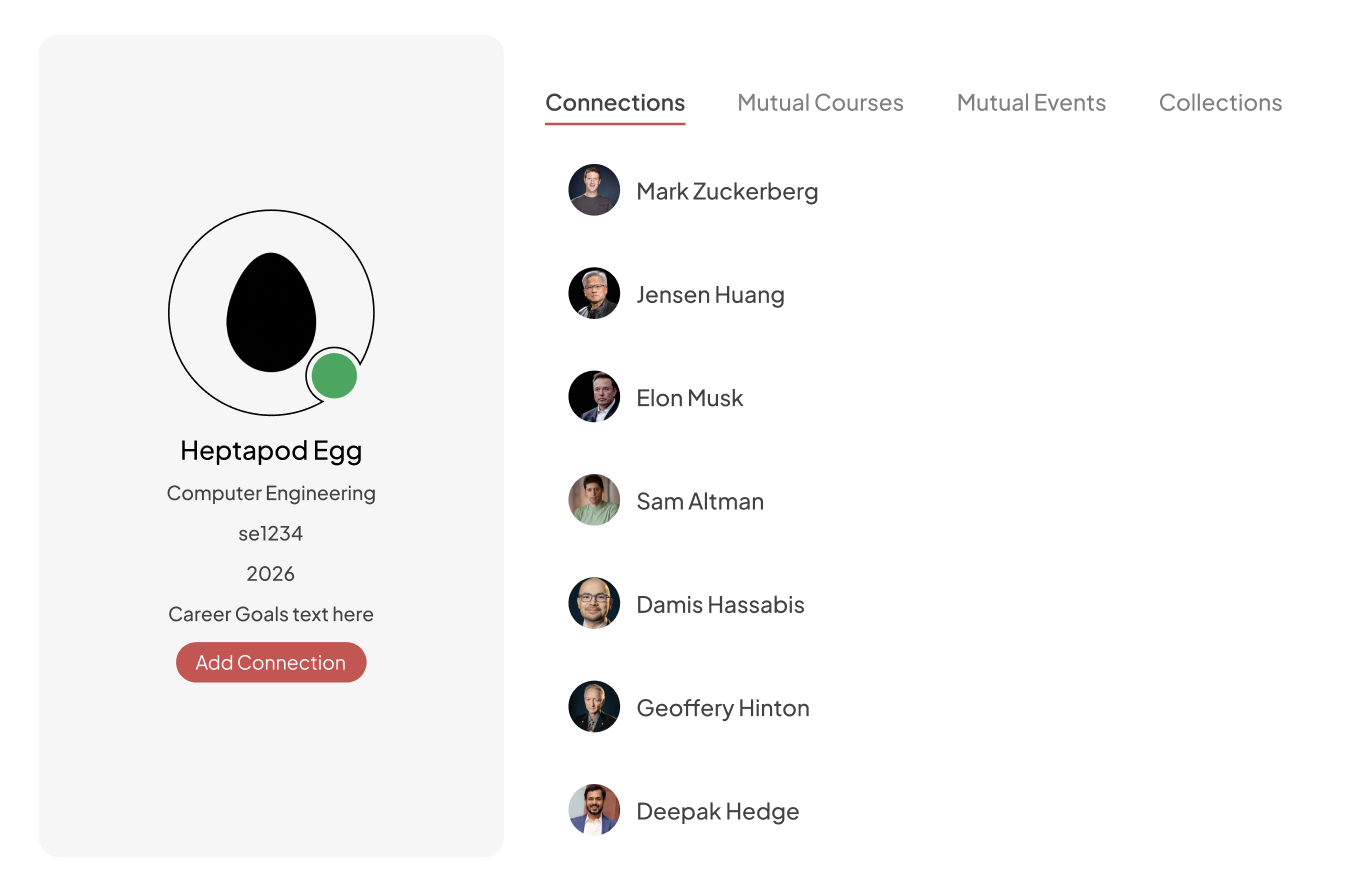Click Mark Zuckerberg's avatar photo
The height and width of the screenshot is (888, 1356).
click(594, 190)
